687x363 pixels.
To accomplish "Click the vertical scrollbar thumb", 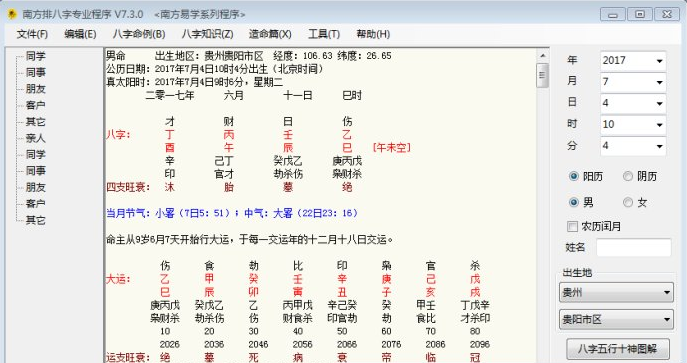I will coord(542,75).
